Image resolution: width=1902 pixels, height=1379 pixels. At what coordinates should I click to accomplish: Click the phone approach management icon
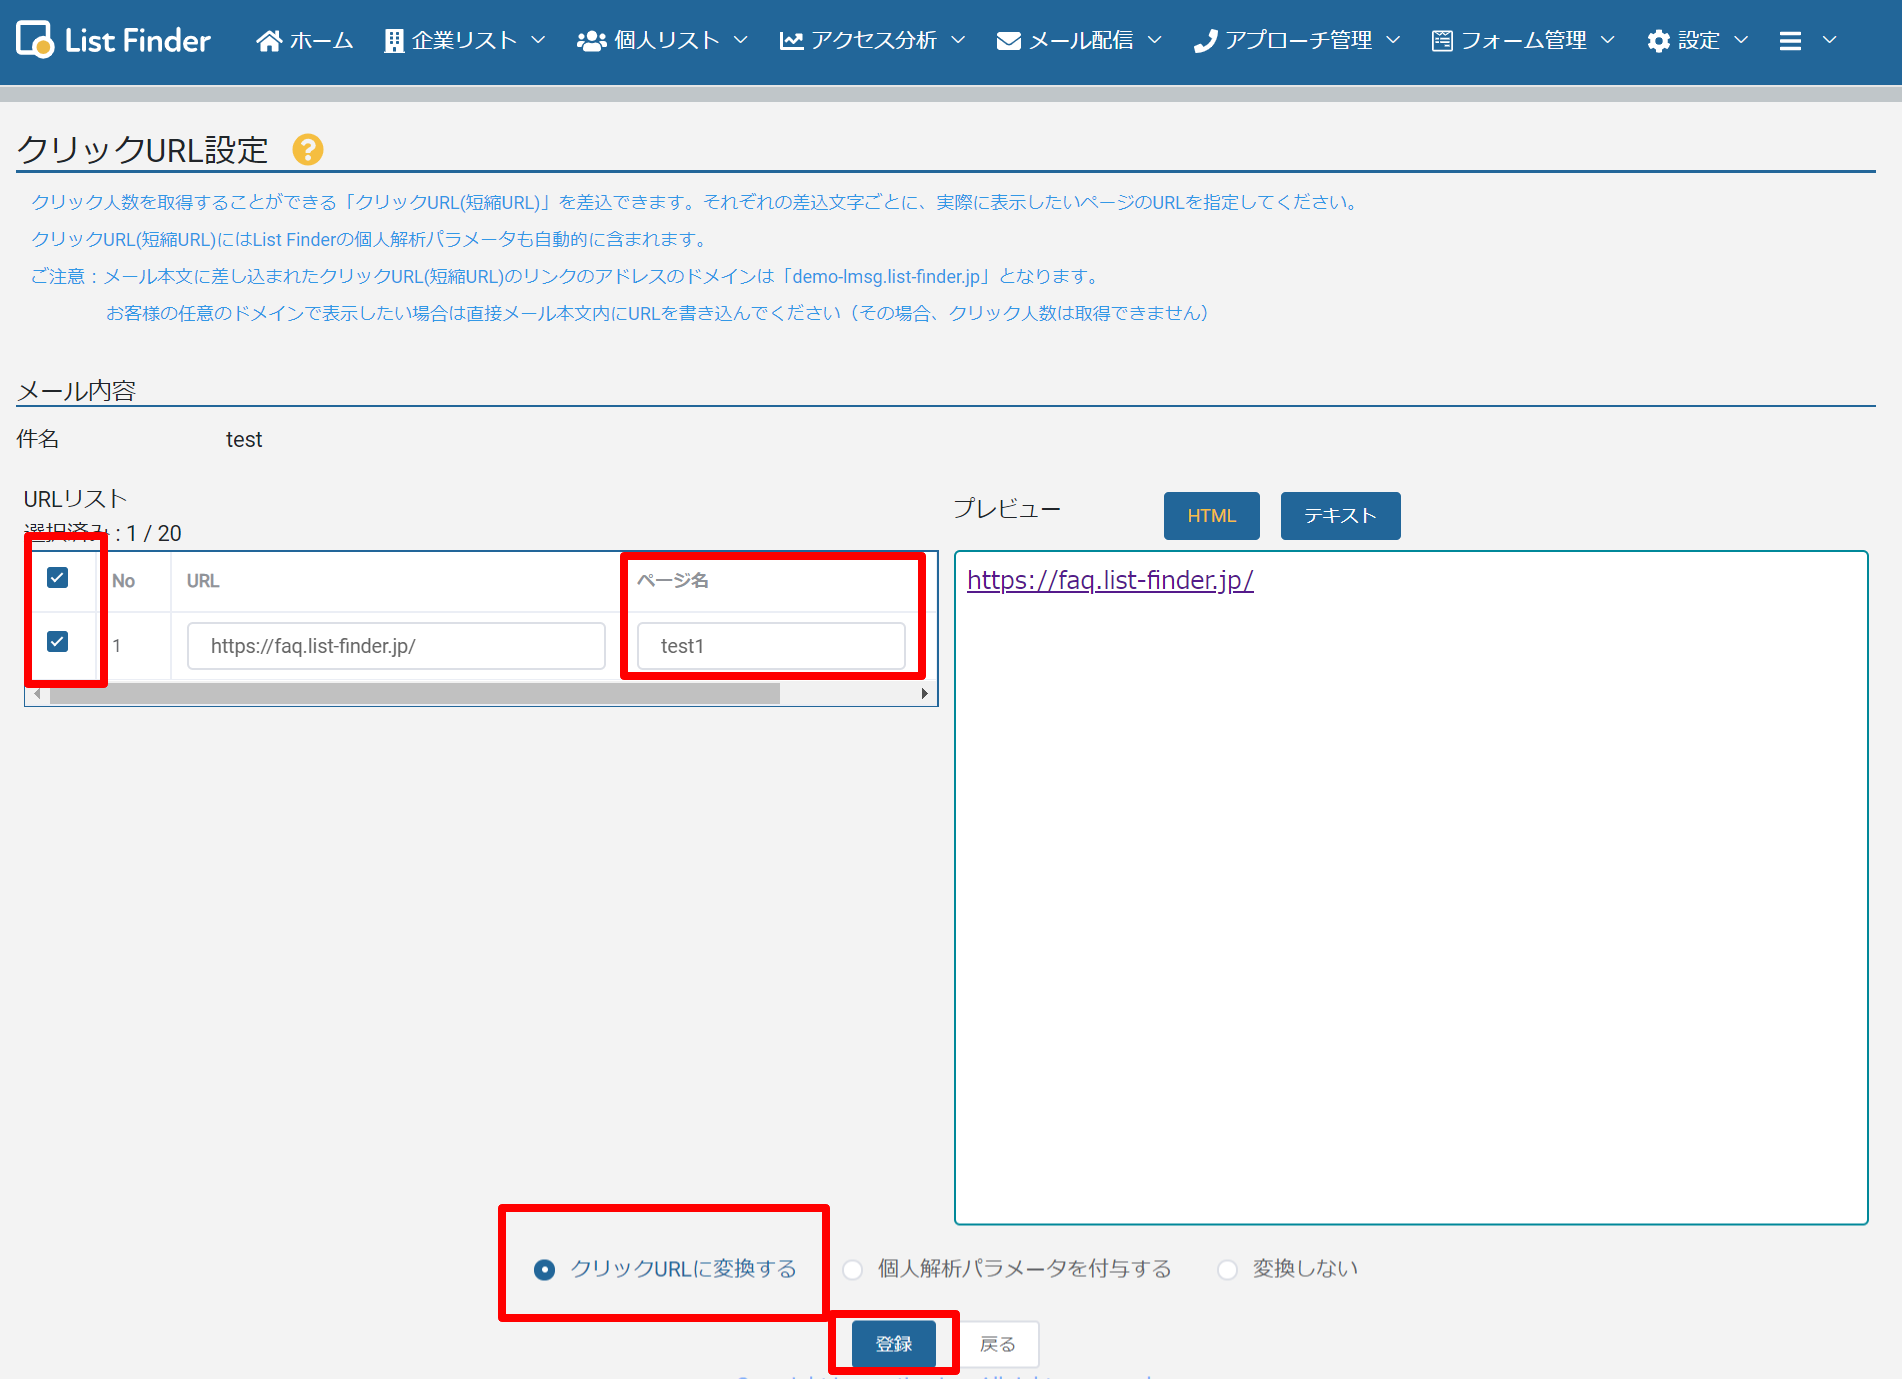tap(1205, 41)
